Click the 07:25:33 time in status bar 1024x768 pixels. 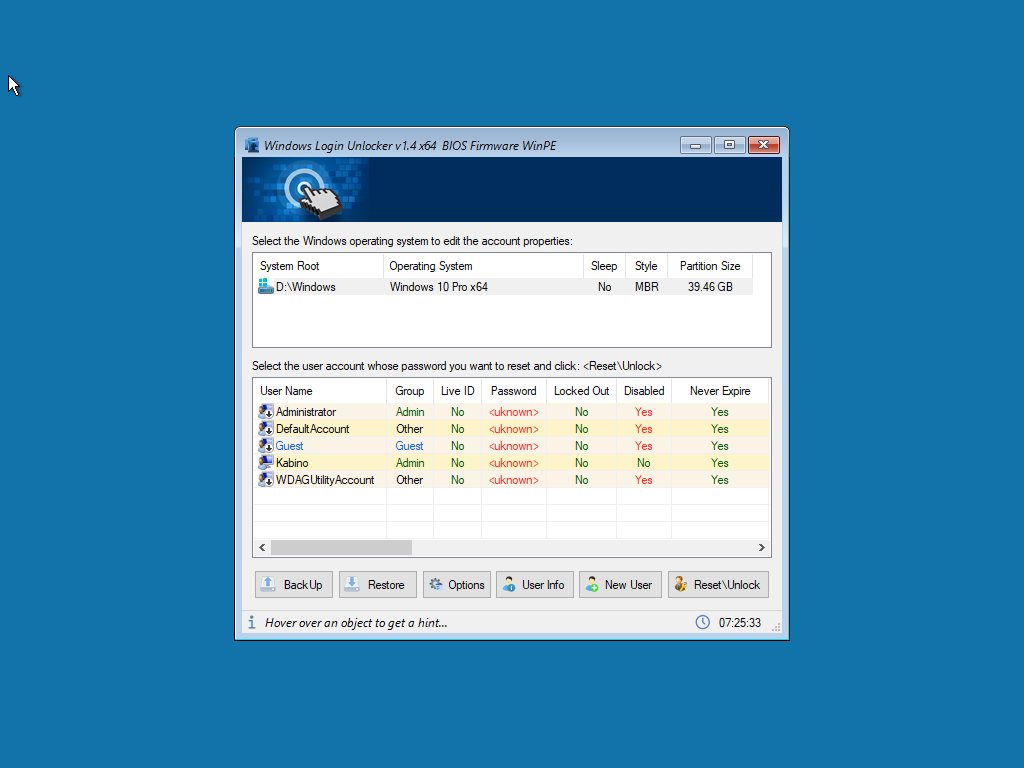(740, 622)
